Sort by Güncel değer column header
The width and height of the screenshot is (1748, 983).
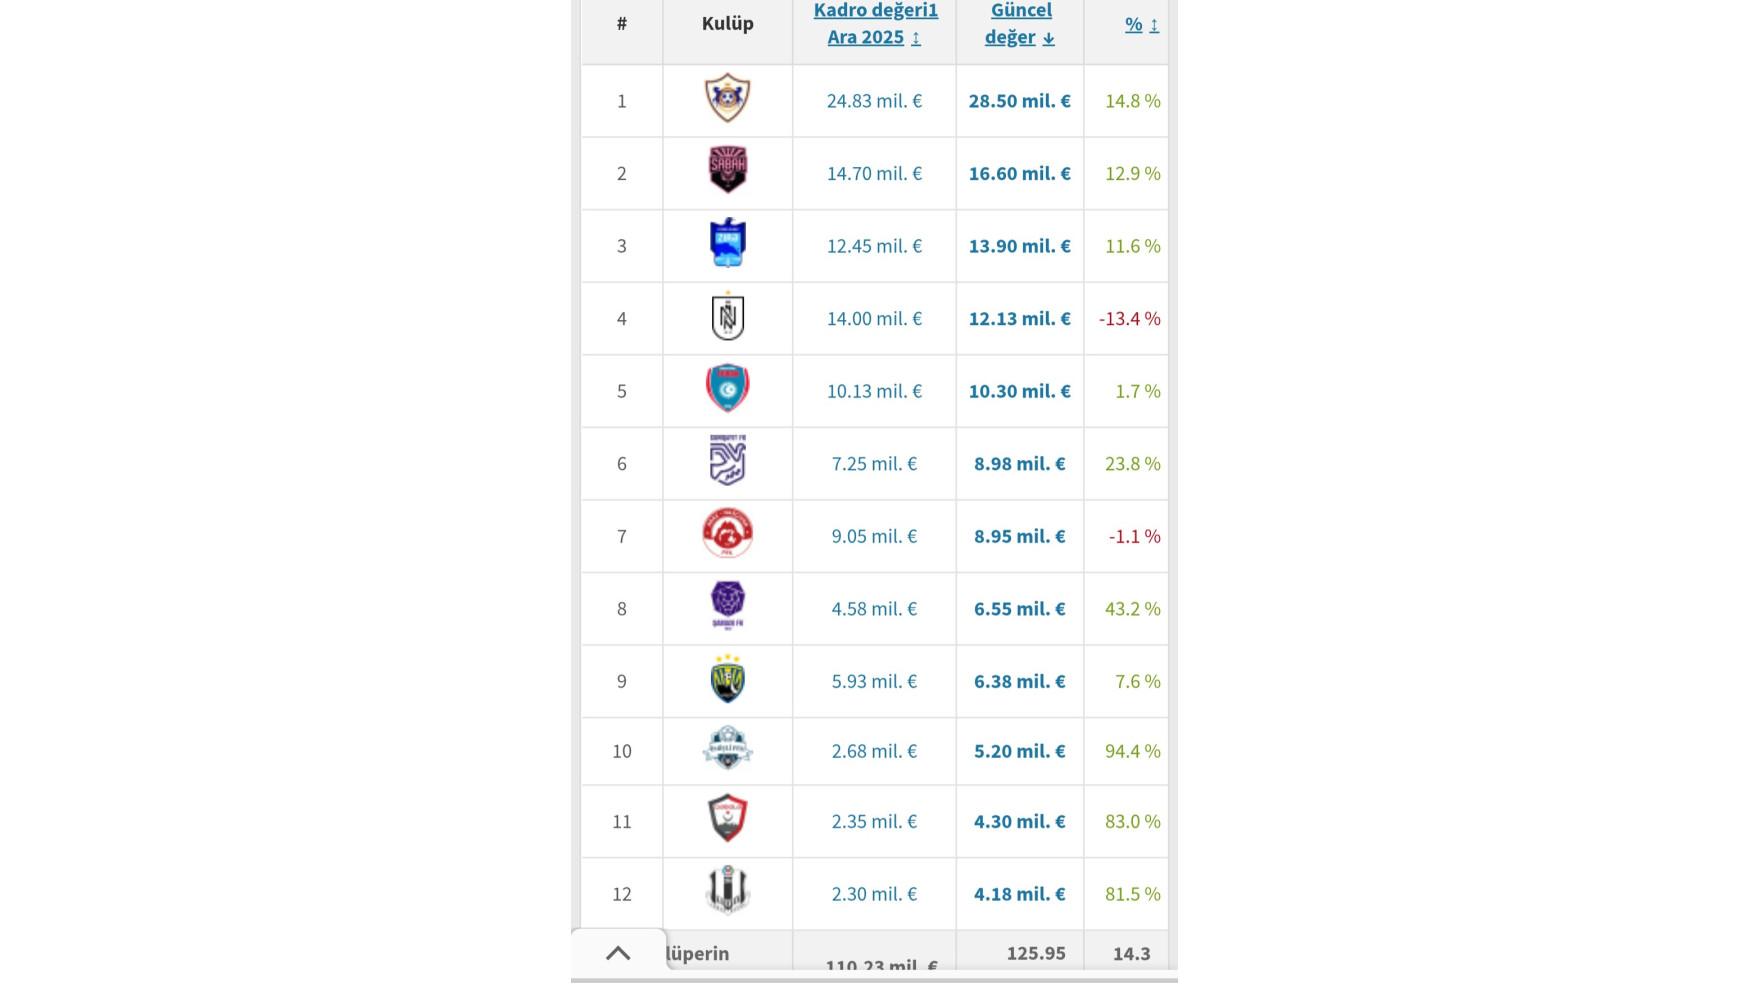coord(1020,23)
